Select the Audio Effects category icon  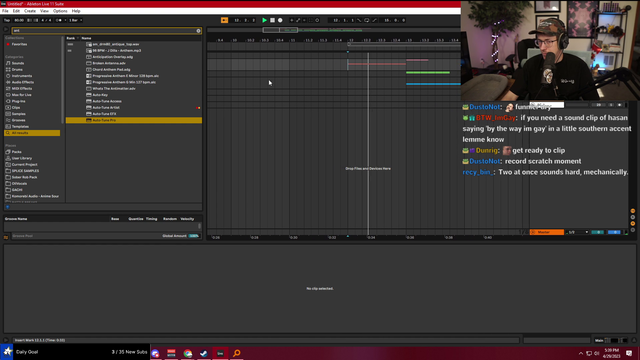(8, 82)
